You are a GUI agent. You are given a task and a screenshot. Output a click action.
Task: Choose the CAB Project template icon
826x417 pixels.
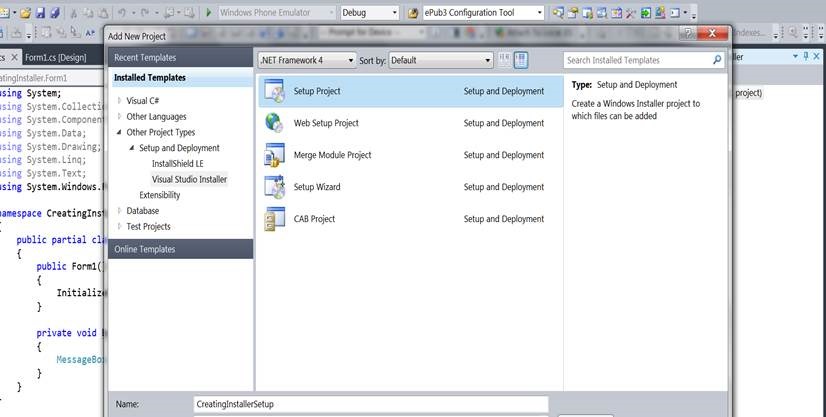point(274,219)
